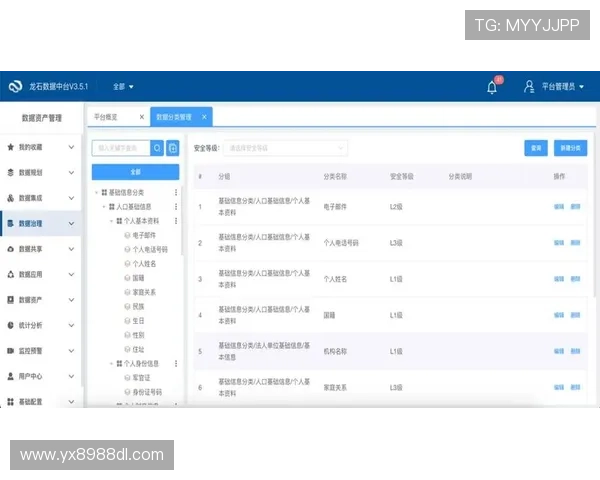The image size is (600, 480).
Task: Collapse the 个人基本资料 tree node
Action: pos(111,221)
